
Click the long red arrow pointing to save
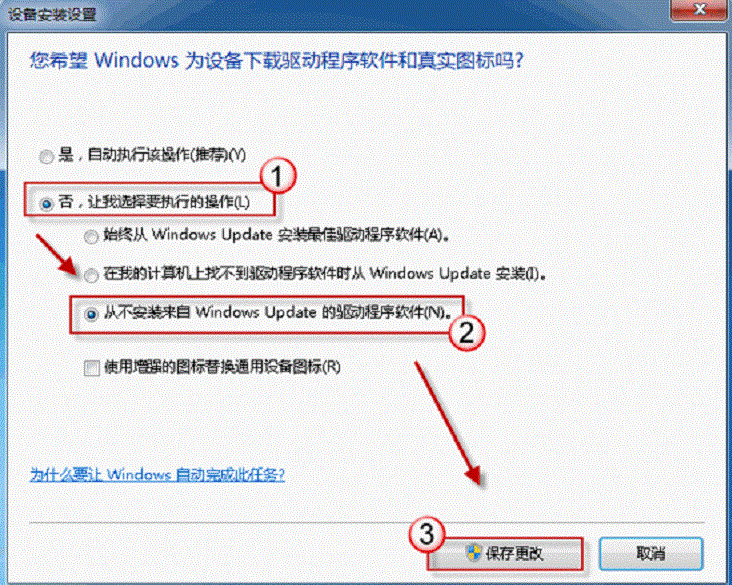[x=447, y=423]
